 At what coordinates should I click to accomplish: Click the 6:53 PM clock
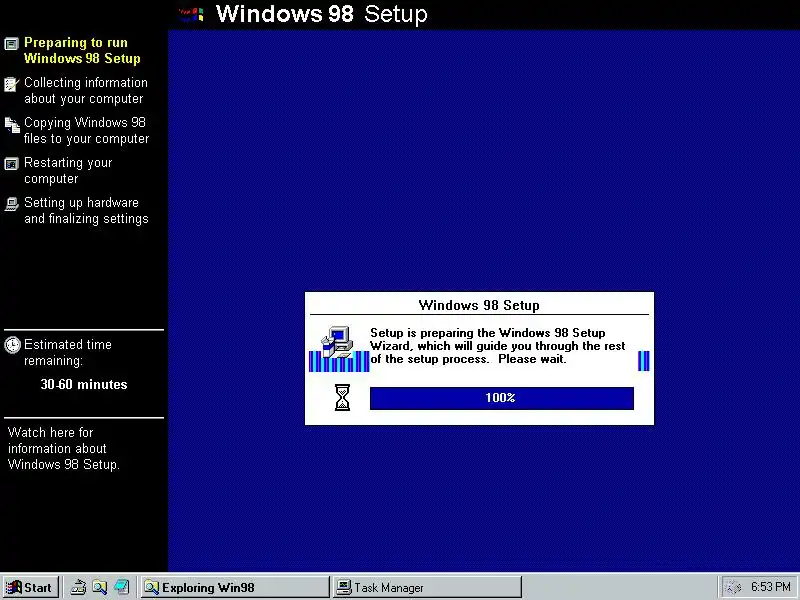point(770,587)
